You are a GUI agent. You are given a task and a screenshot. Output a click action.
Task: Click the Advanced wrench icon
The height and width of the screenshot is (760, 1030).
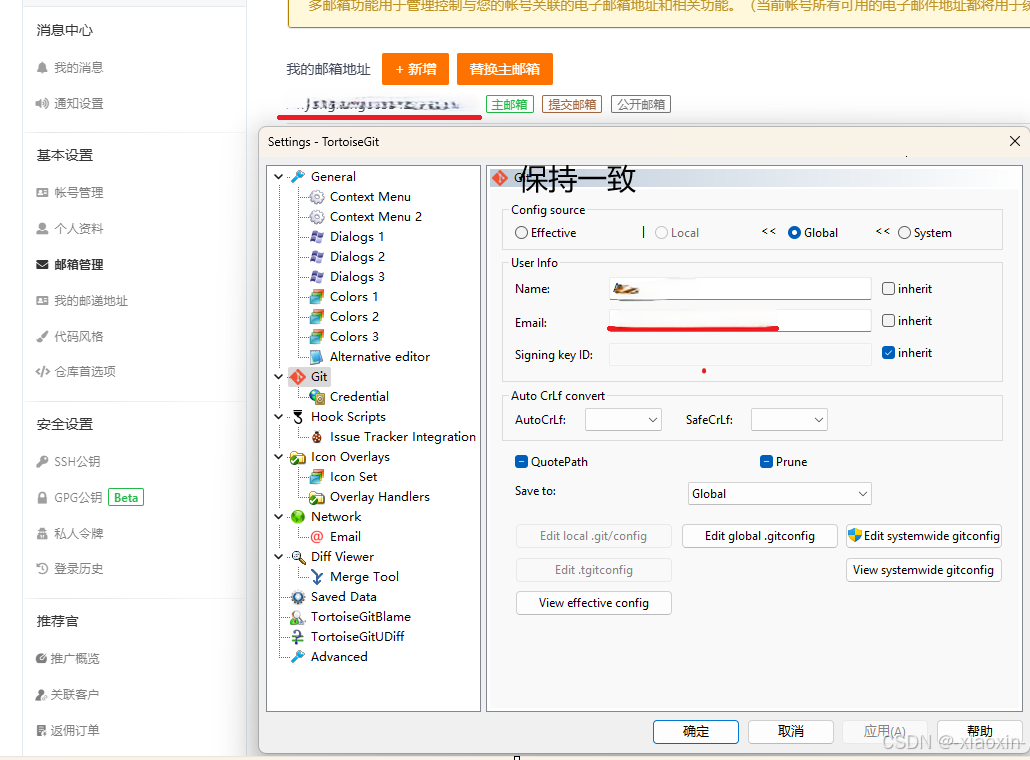tap(298, 657)
